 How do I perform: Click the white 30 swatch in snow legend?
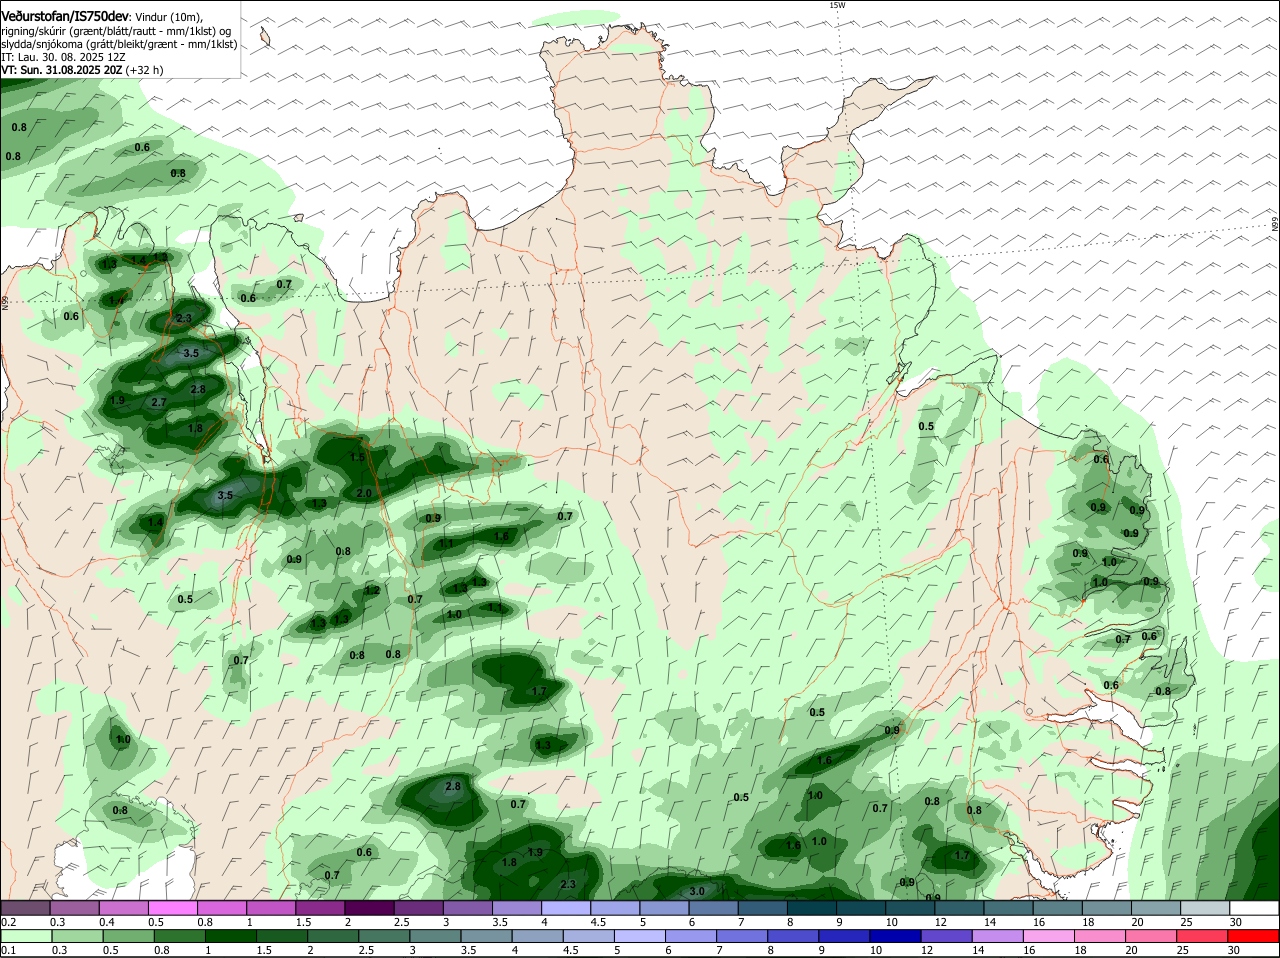(x=1255, y=908)
